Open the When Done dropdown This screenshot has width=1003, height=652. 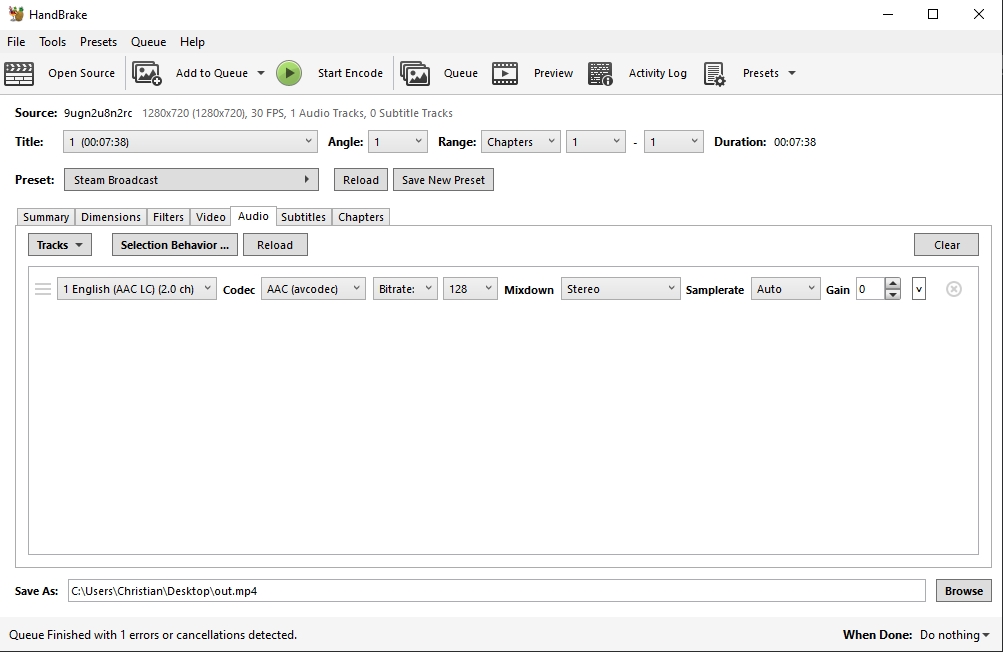954,635
